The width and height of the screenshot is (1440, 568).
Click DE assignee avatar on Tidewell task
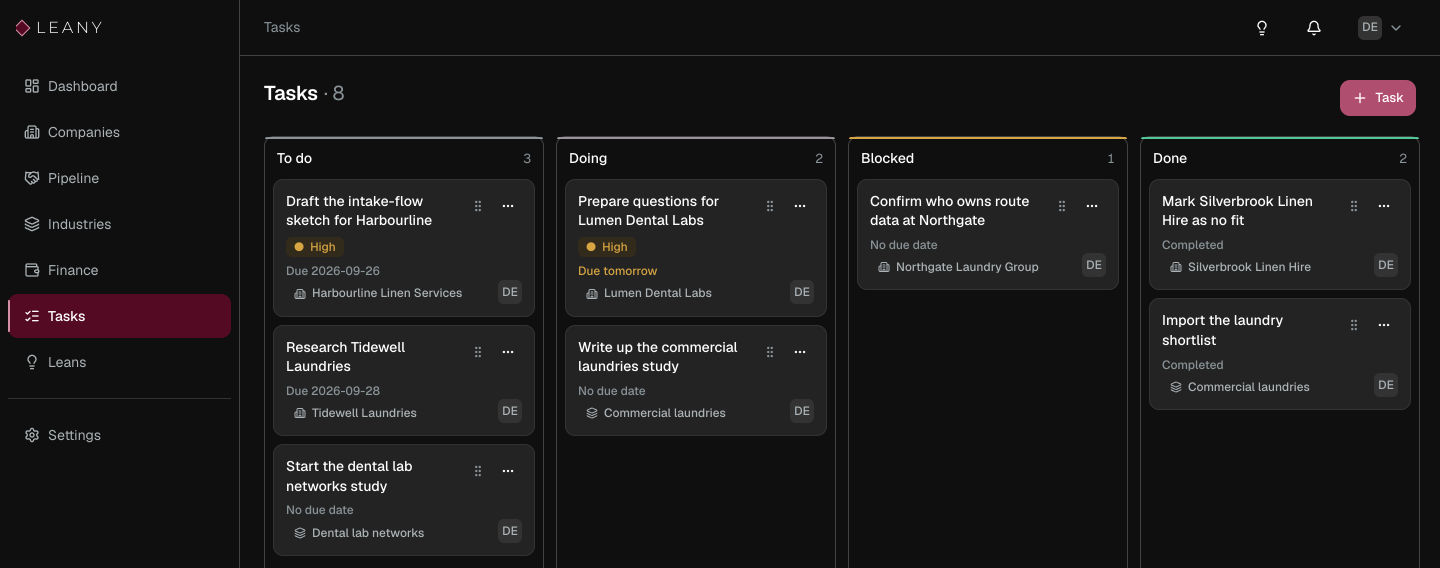510,411
